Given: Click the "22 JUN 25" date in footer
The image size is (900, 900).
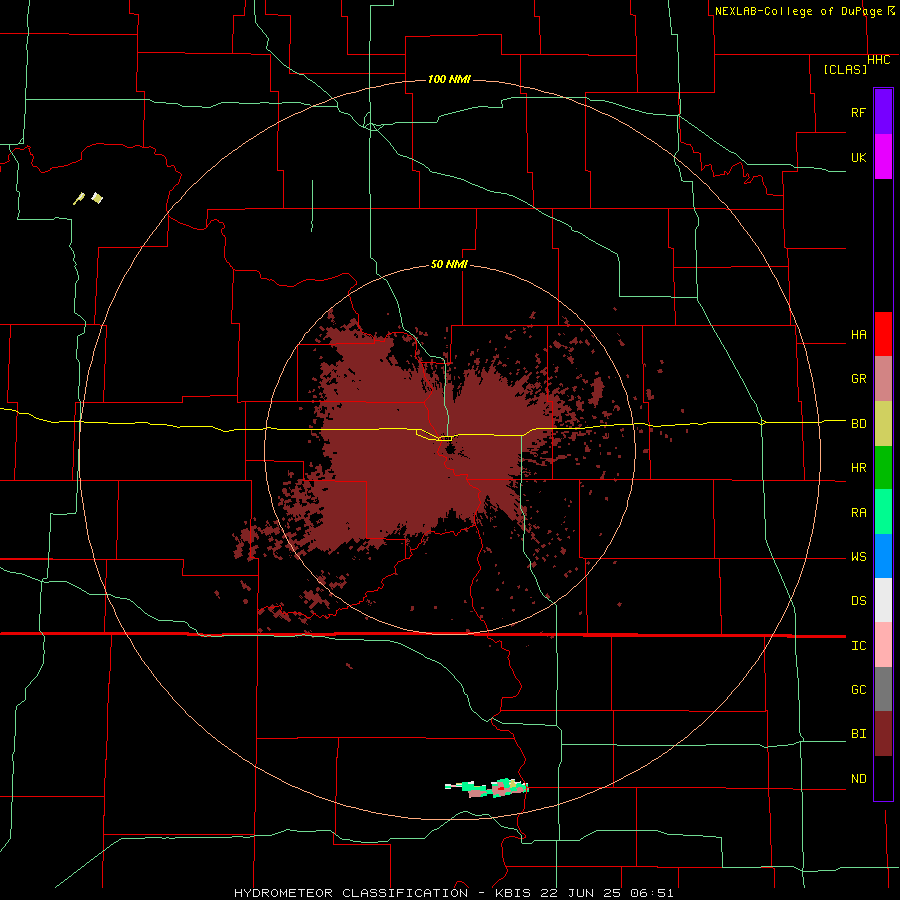Looking at the screenshot, I should point(583,893).
